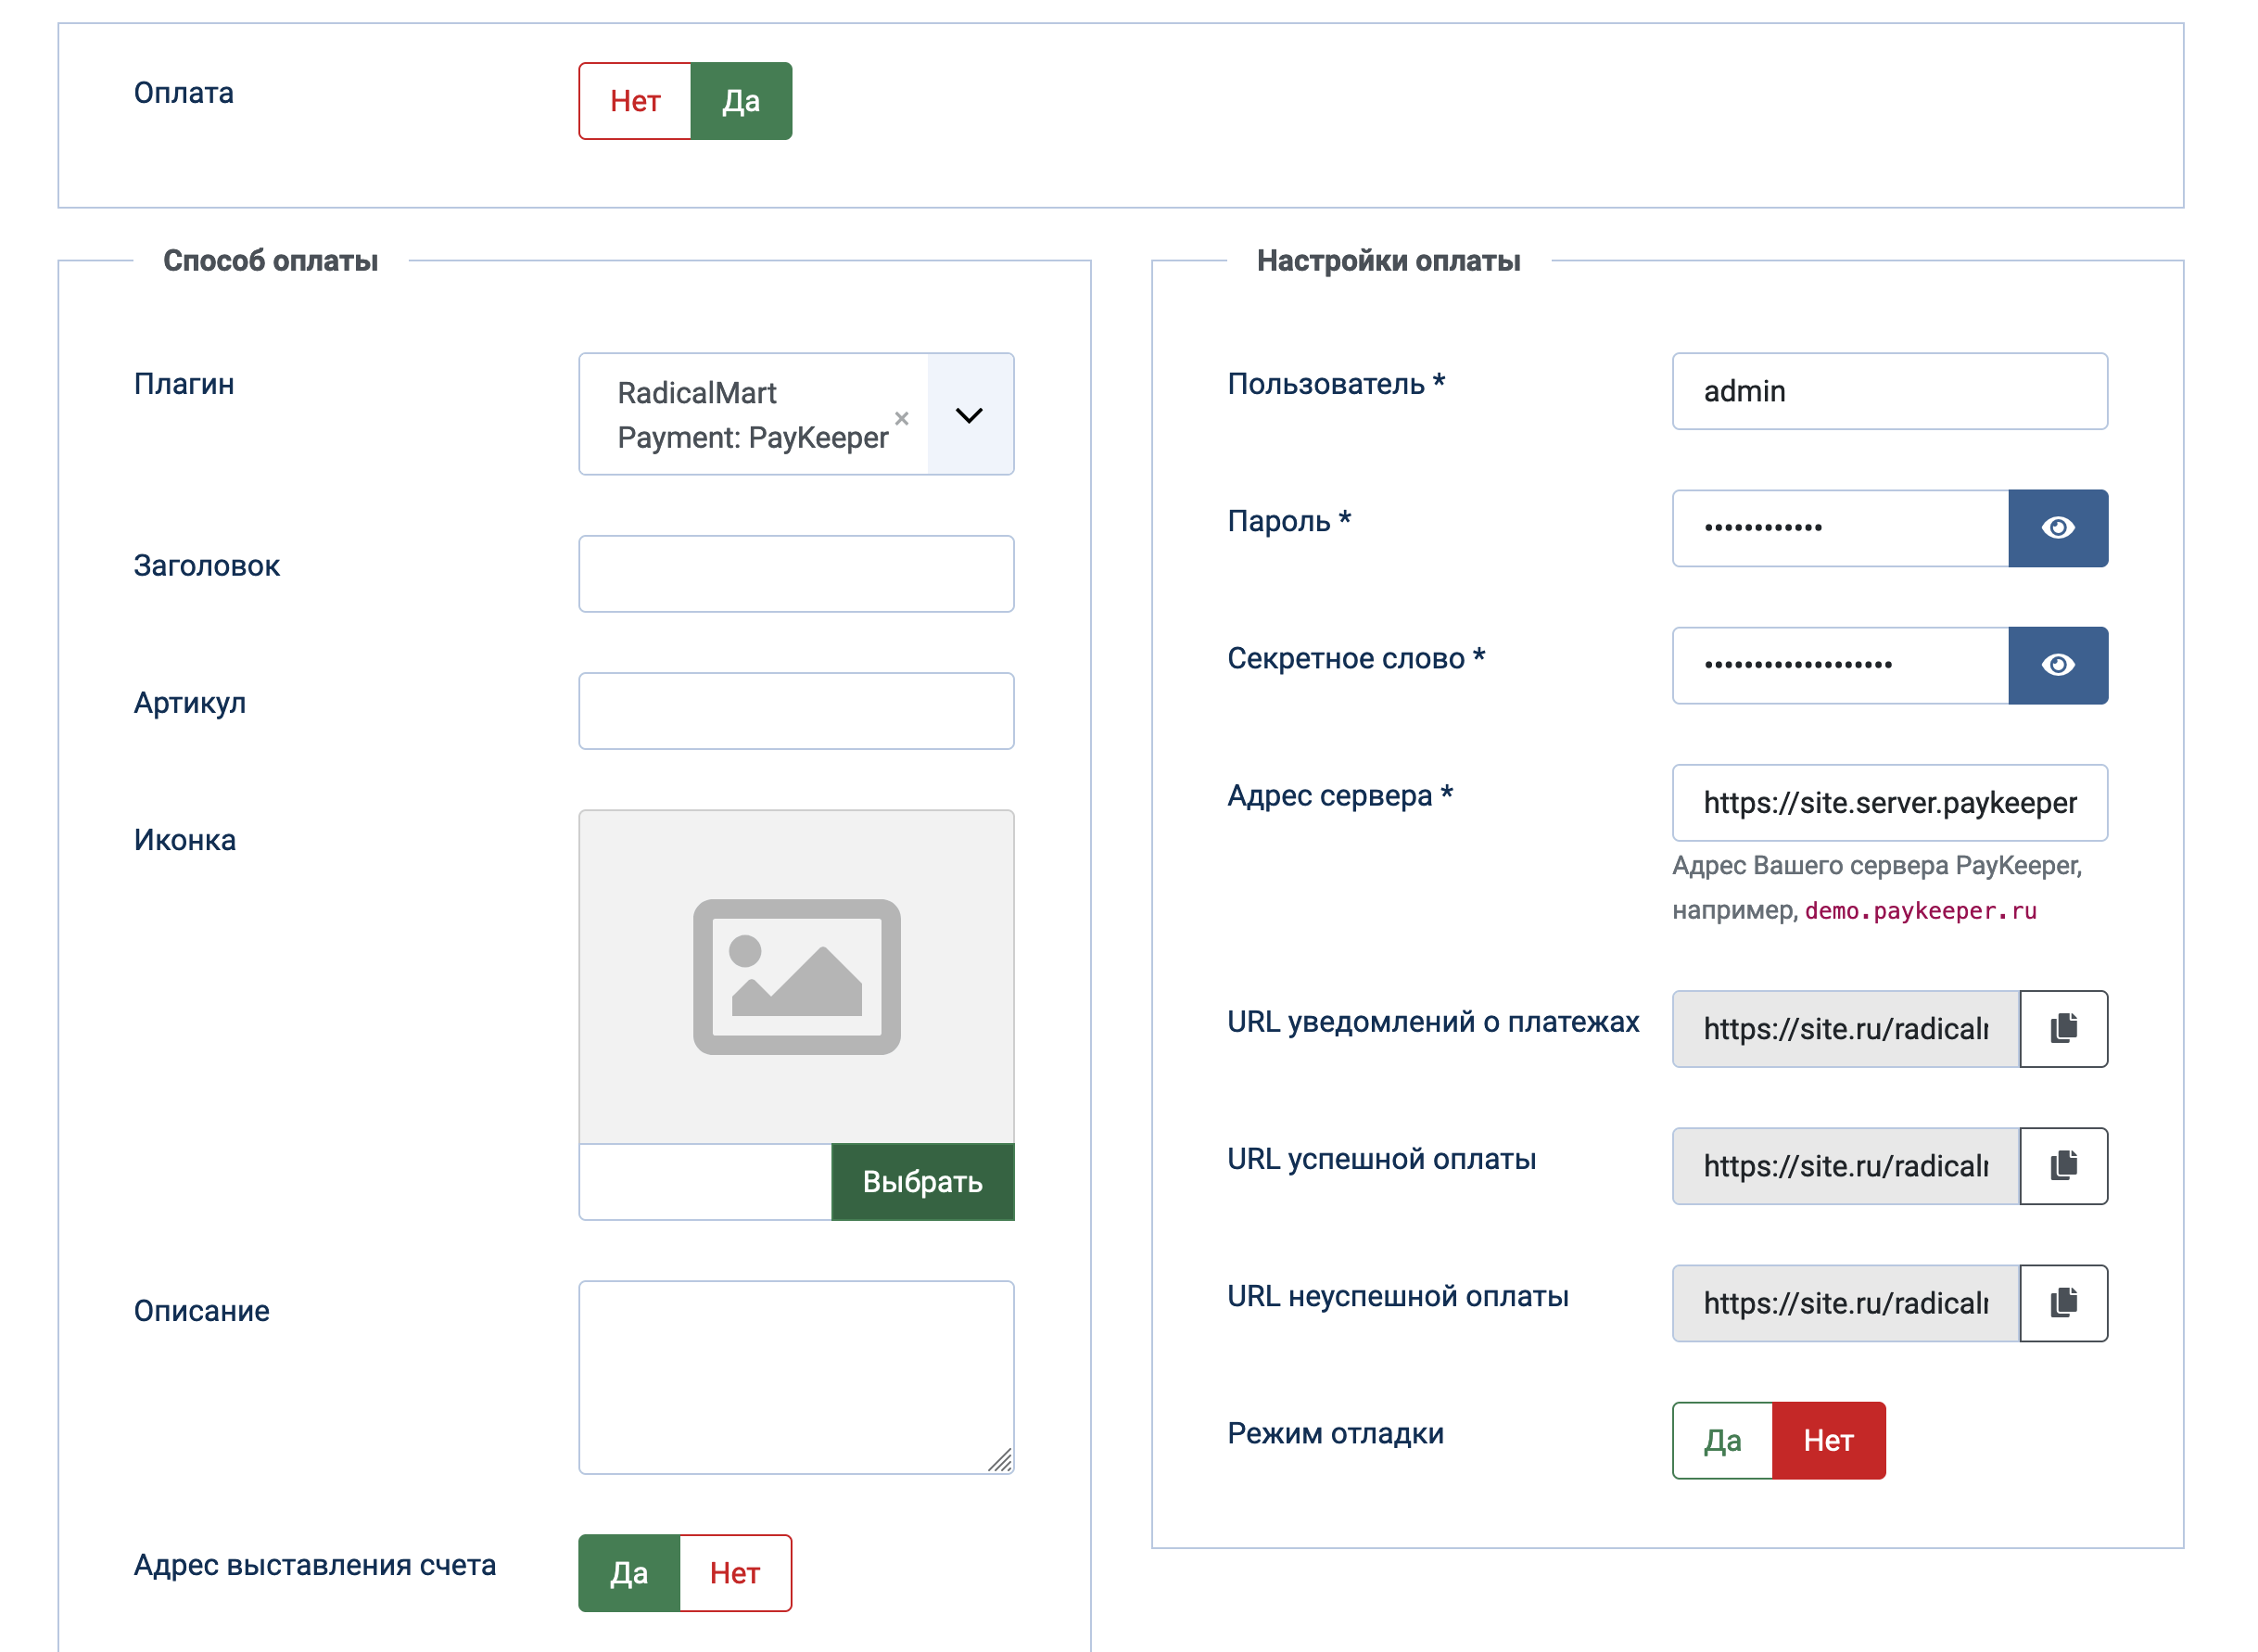Click the Артикул input field
Image resolution: width=2258 pixels, height=1652 pixels.
[x=795, y=710]
